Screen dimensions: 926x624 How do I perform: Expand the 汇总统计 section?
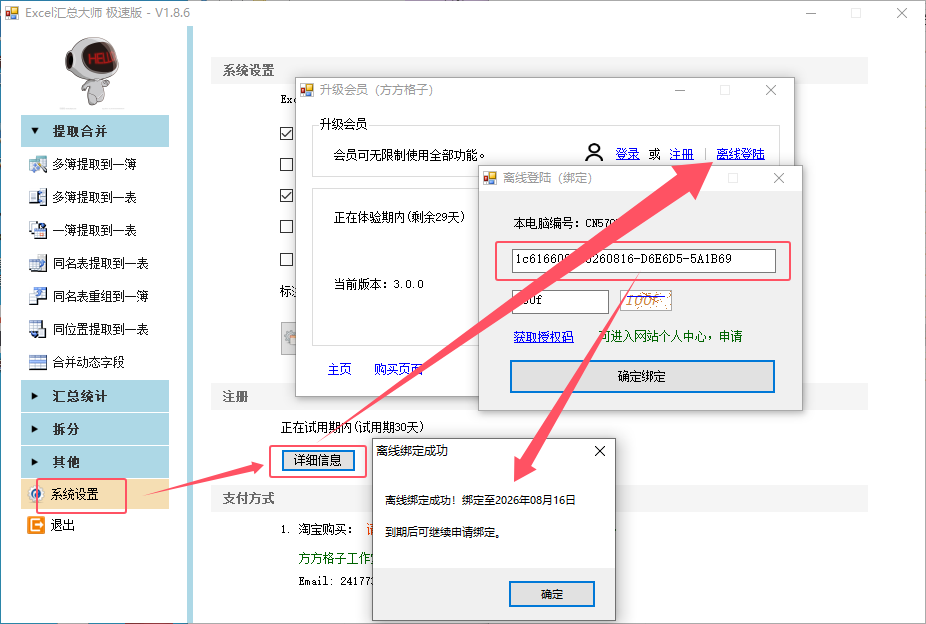tap(94, 396)
